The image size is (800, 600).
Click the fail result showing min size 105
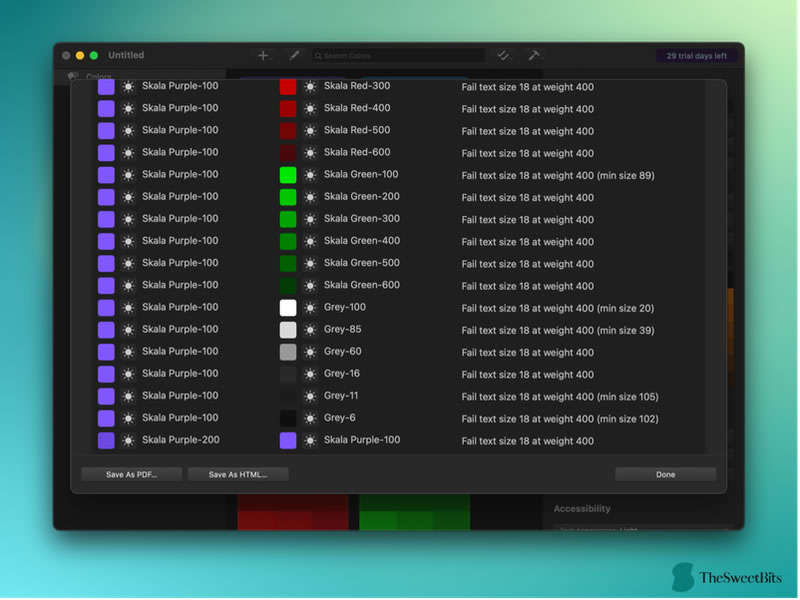point(560,397)
